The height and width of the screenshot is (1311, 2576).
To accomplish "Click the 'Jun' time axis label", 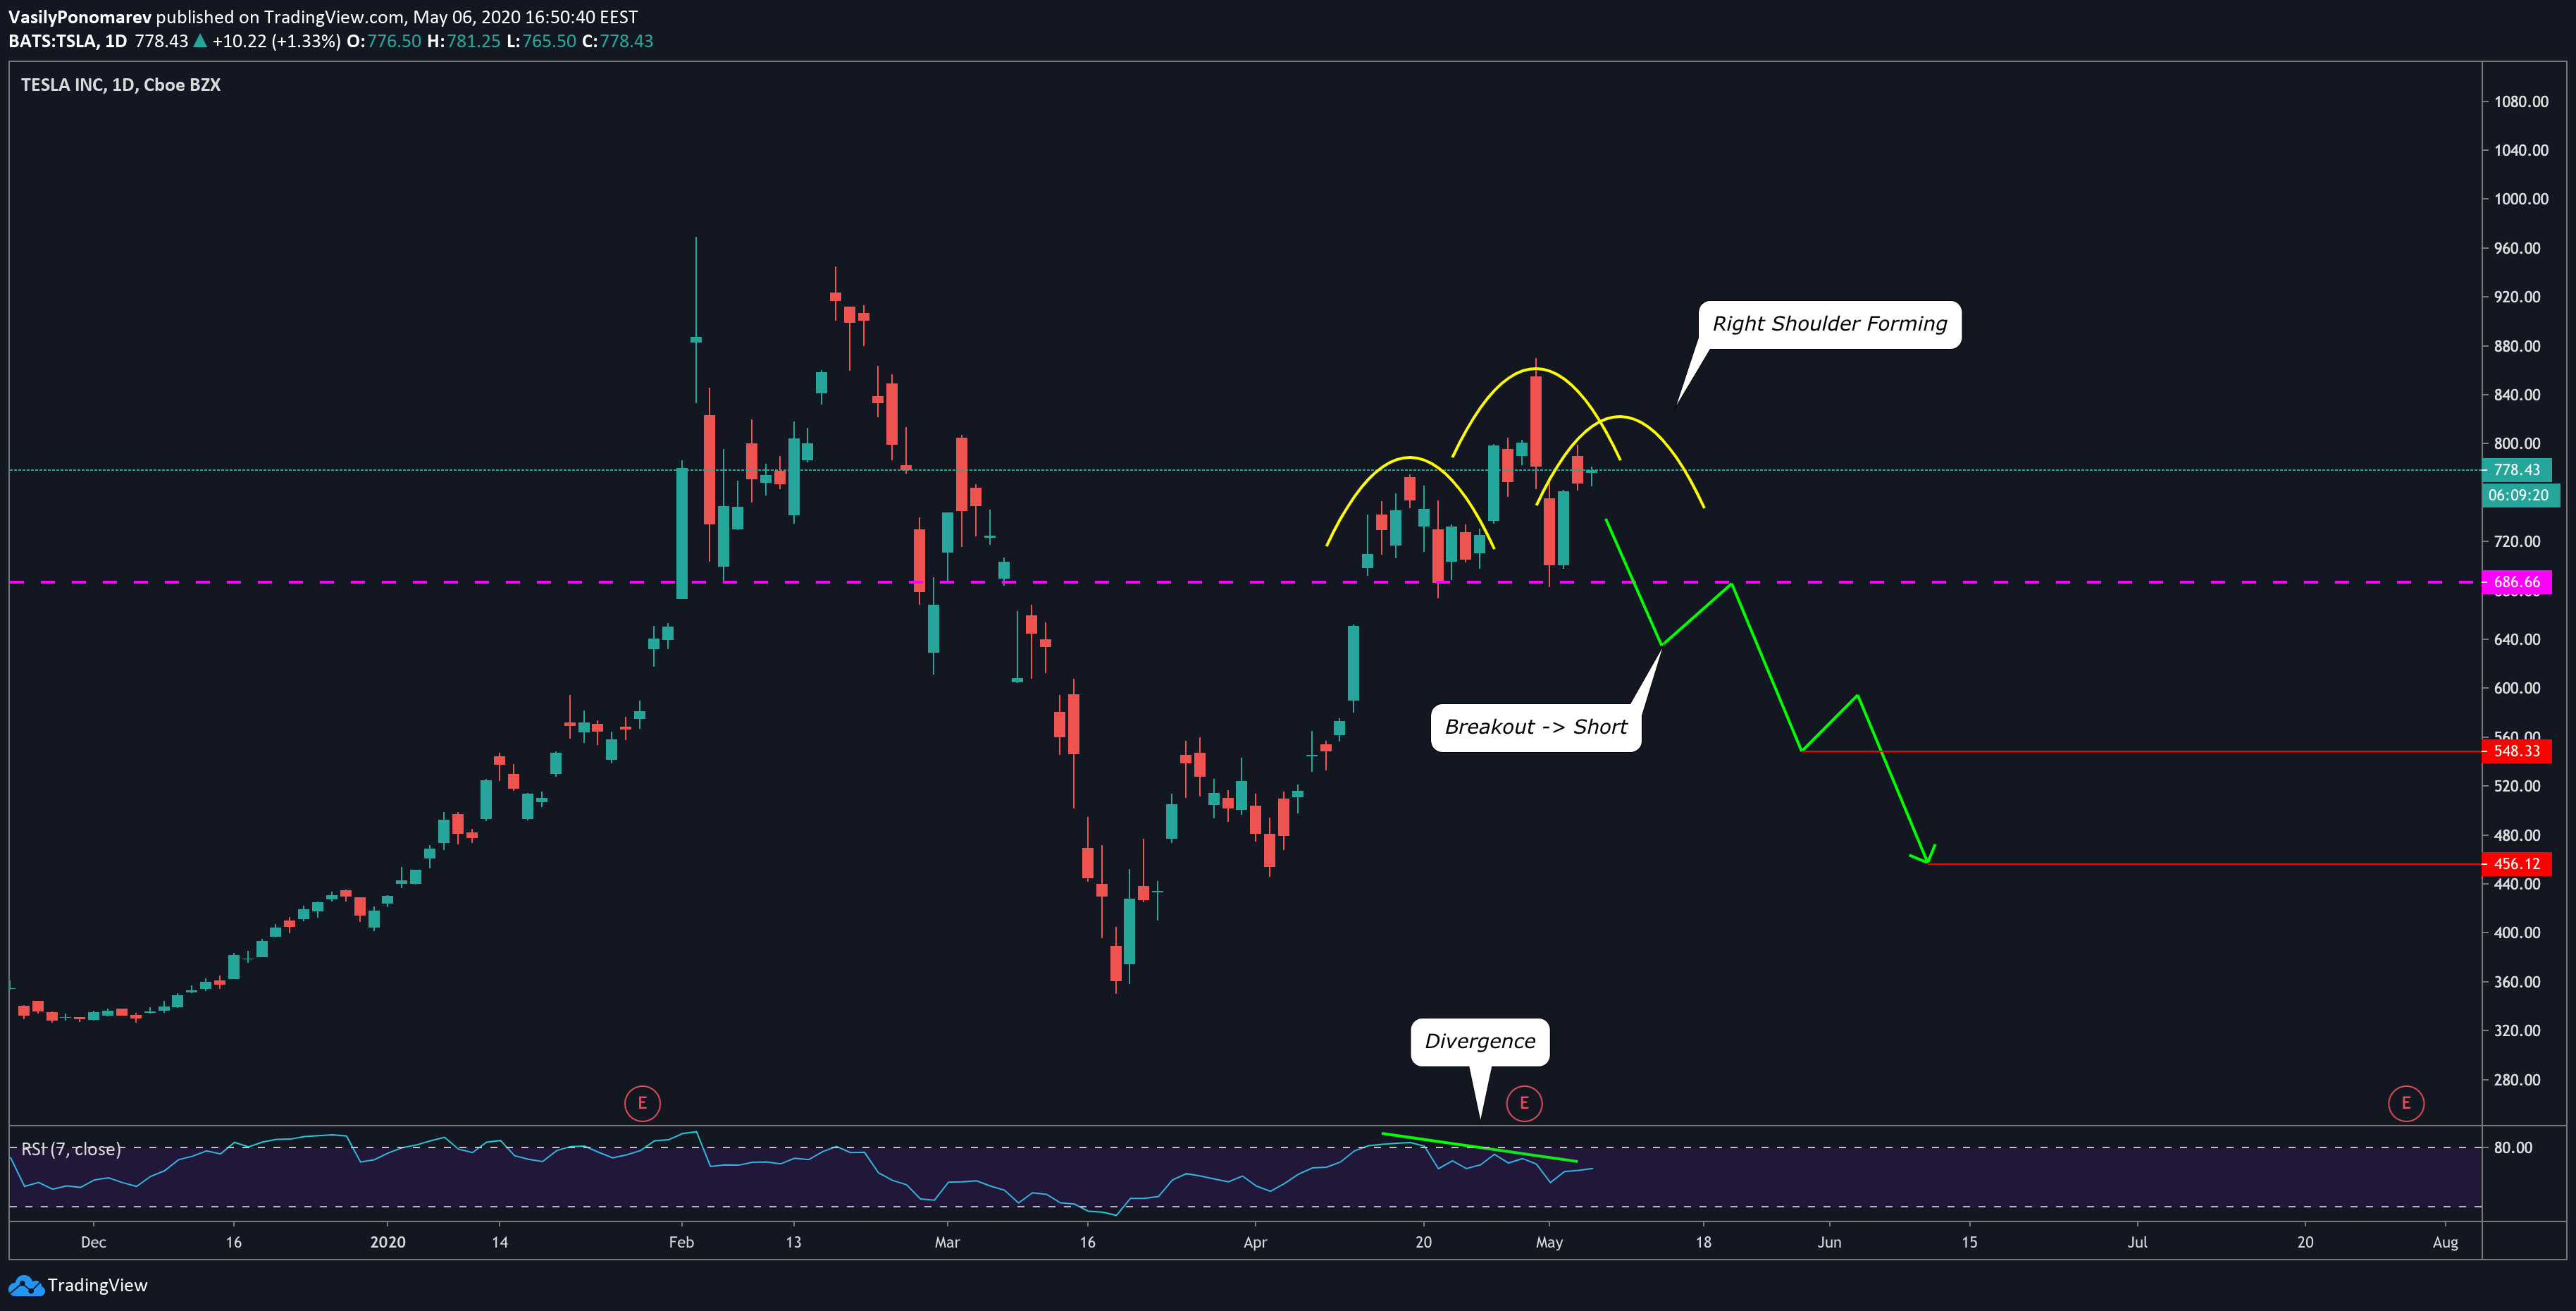I will (1829, 1242).
